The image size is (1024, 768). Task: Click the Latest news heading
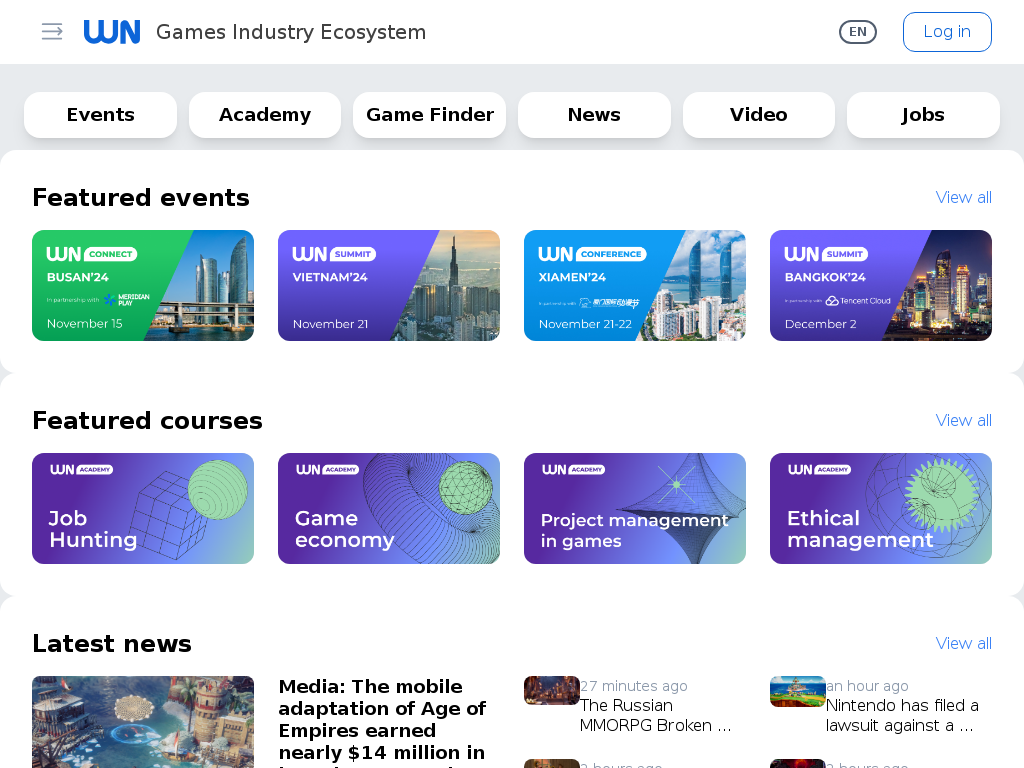click(112, 643)
